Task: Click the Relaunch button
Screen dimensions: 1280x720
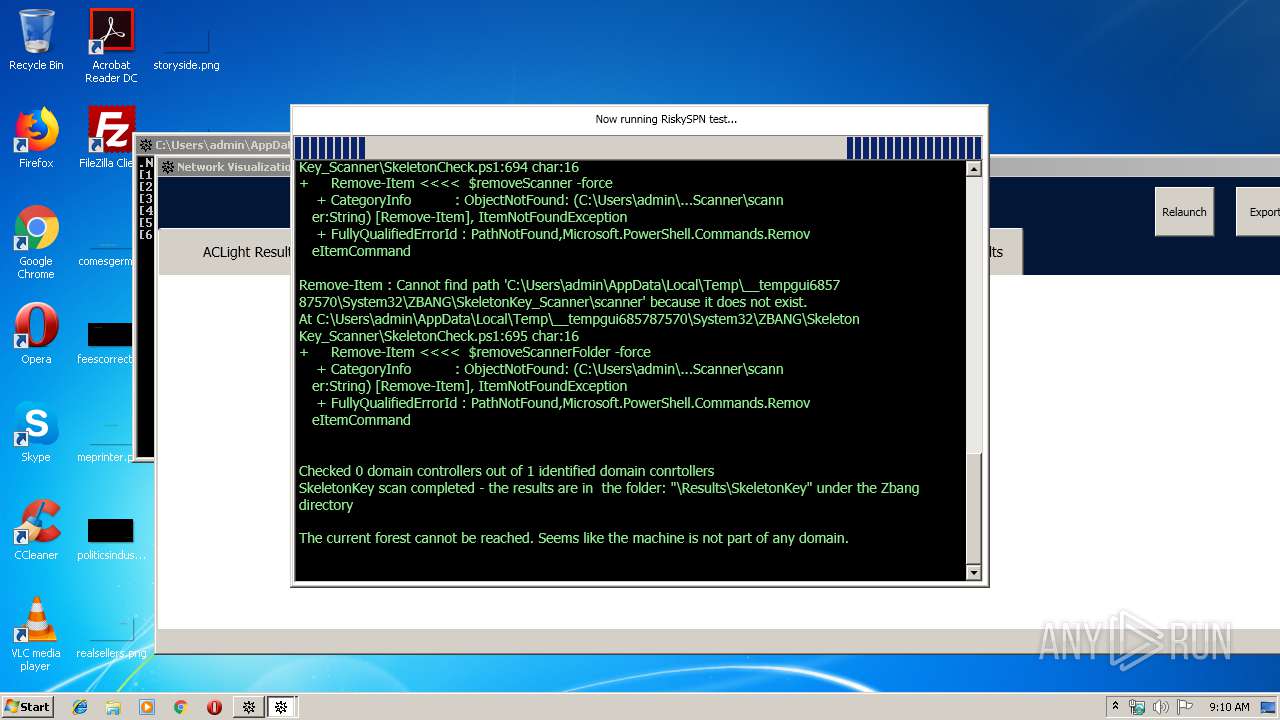Action: pos(1184,212)
